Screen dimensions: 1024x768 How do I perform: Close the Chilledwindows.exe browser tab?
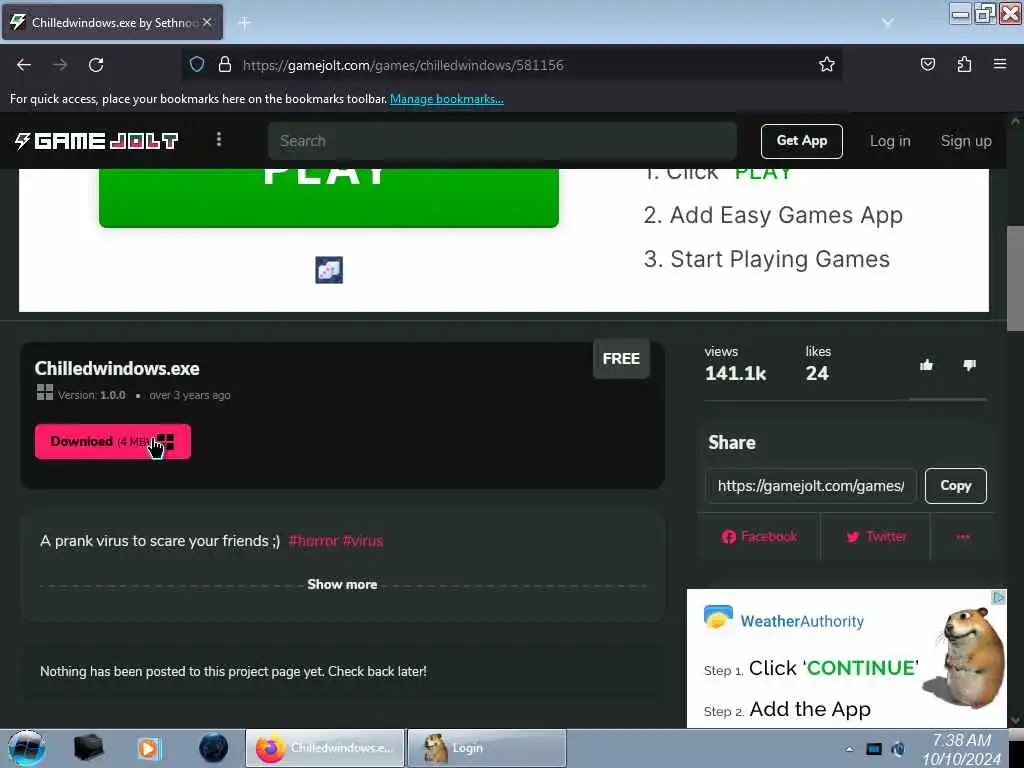click(x=207, y=22)
